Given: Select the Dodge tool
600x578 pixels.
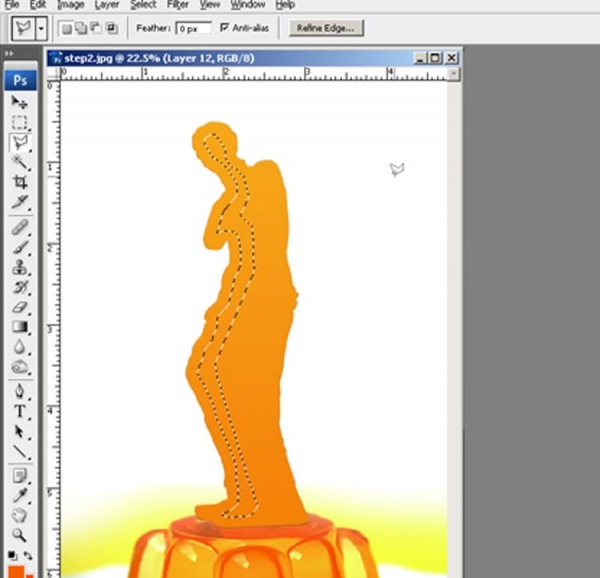Looking at the screenshot, I should coord(19,367).
